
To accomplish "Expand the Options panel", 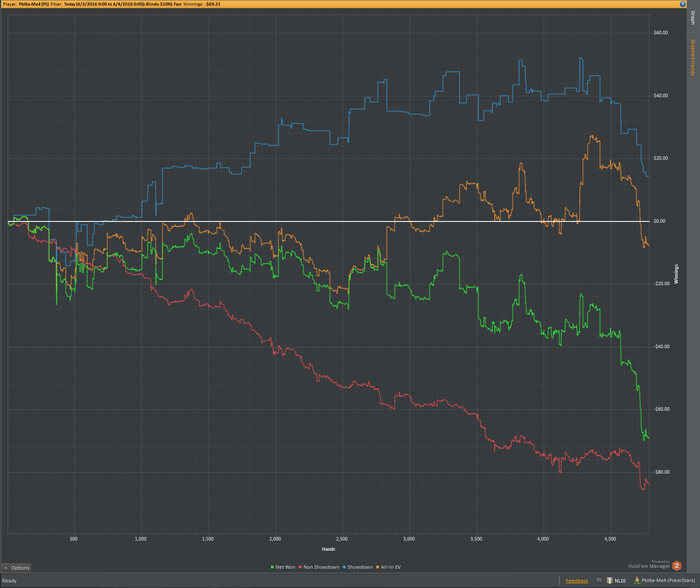I will point(17,567).
